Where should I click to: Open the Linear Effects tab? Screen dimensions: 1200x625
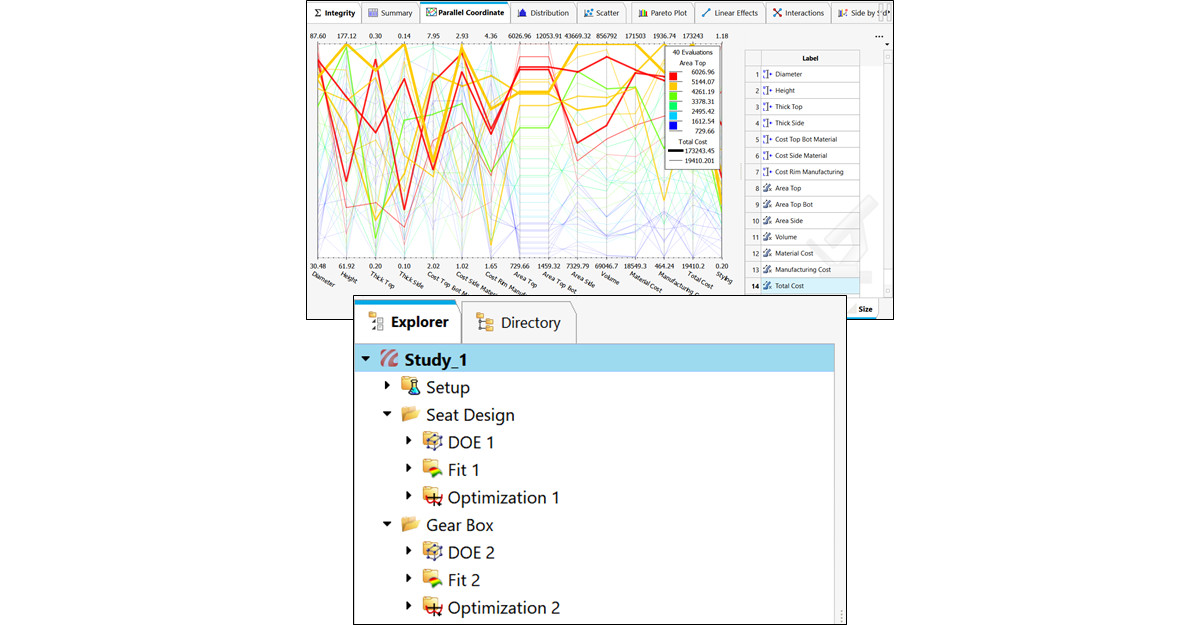729,13
